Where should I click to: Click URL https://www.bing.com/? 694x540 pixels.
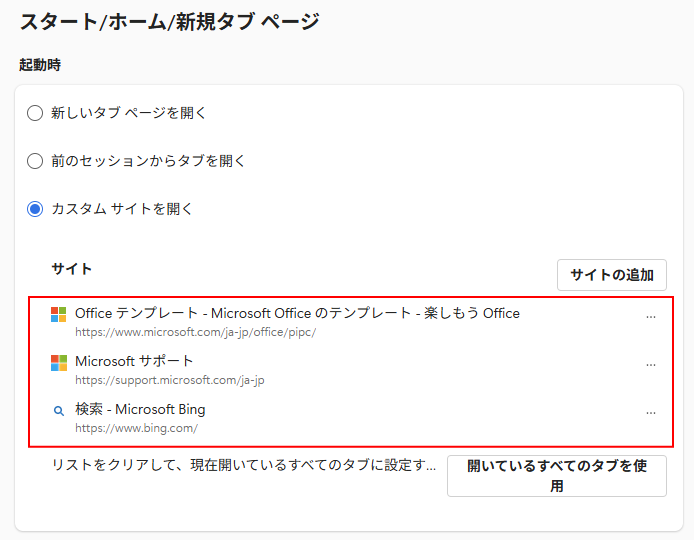(136, 428)
